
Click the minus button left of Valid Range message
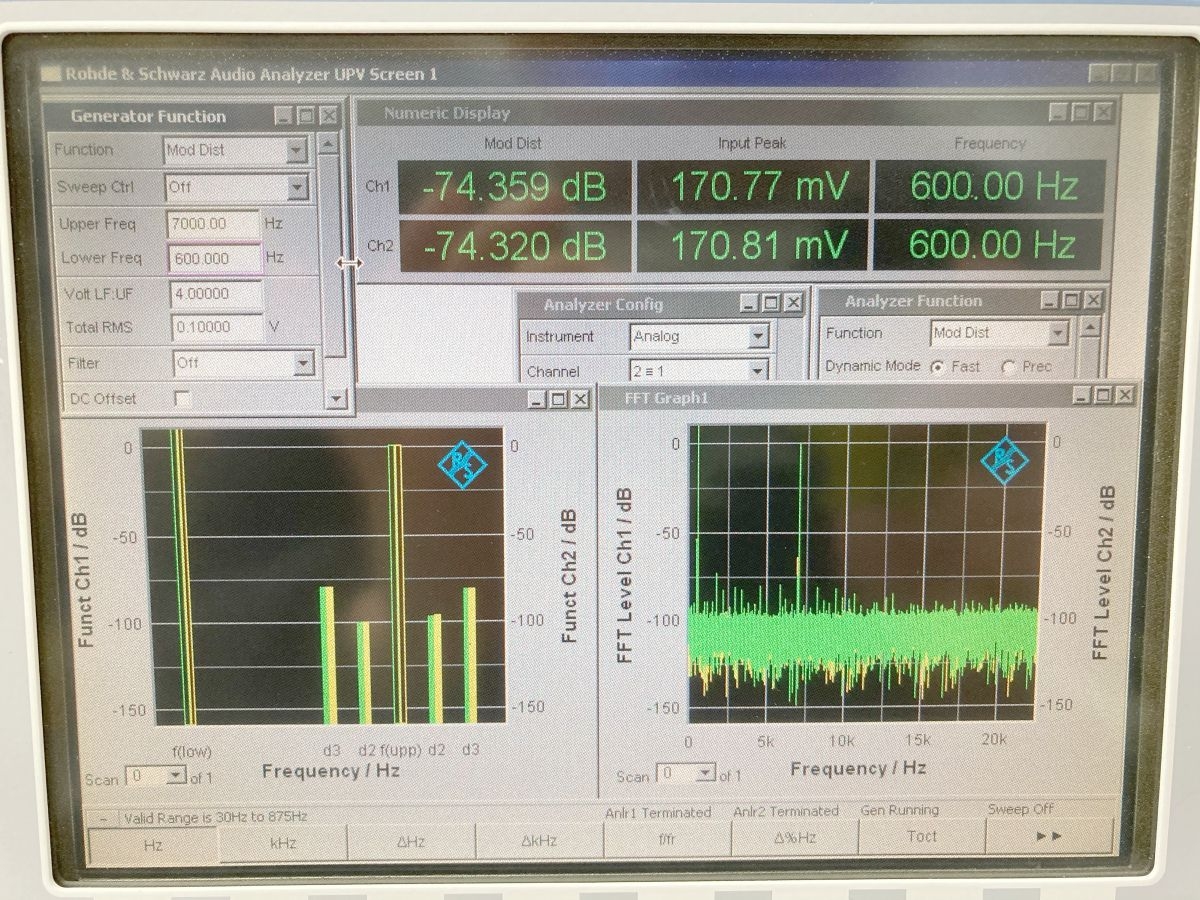(103, 818)
